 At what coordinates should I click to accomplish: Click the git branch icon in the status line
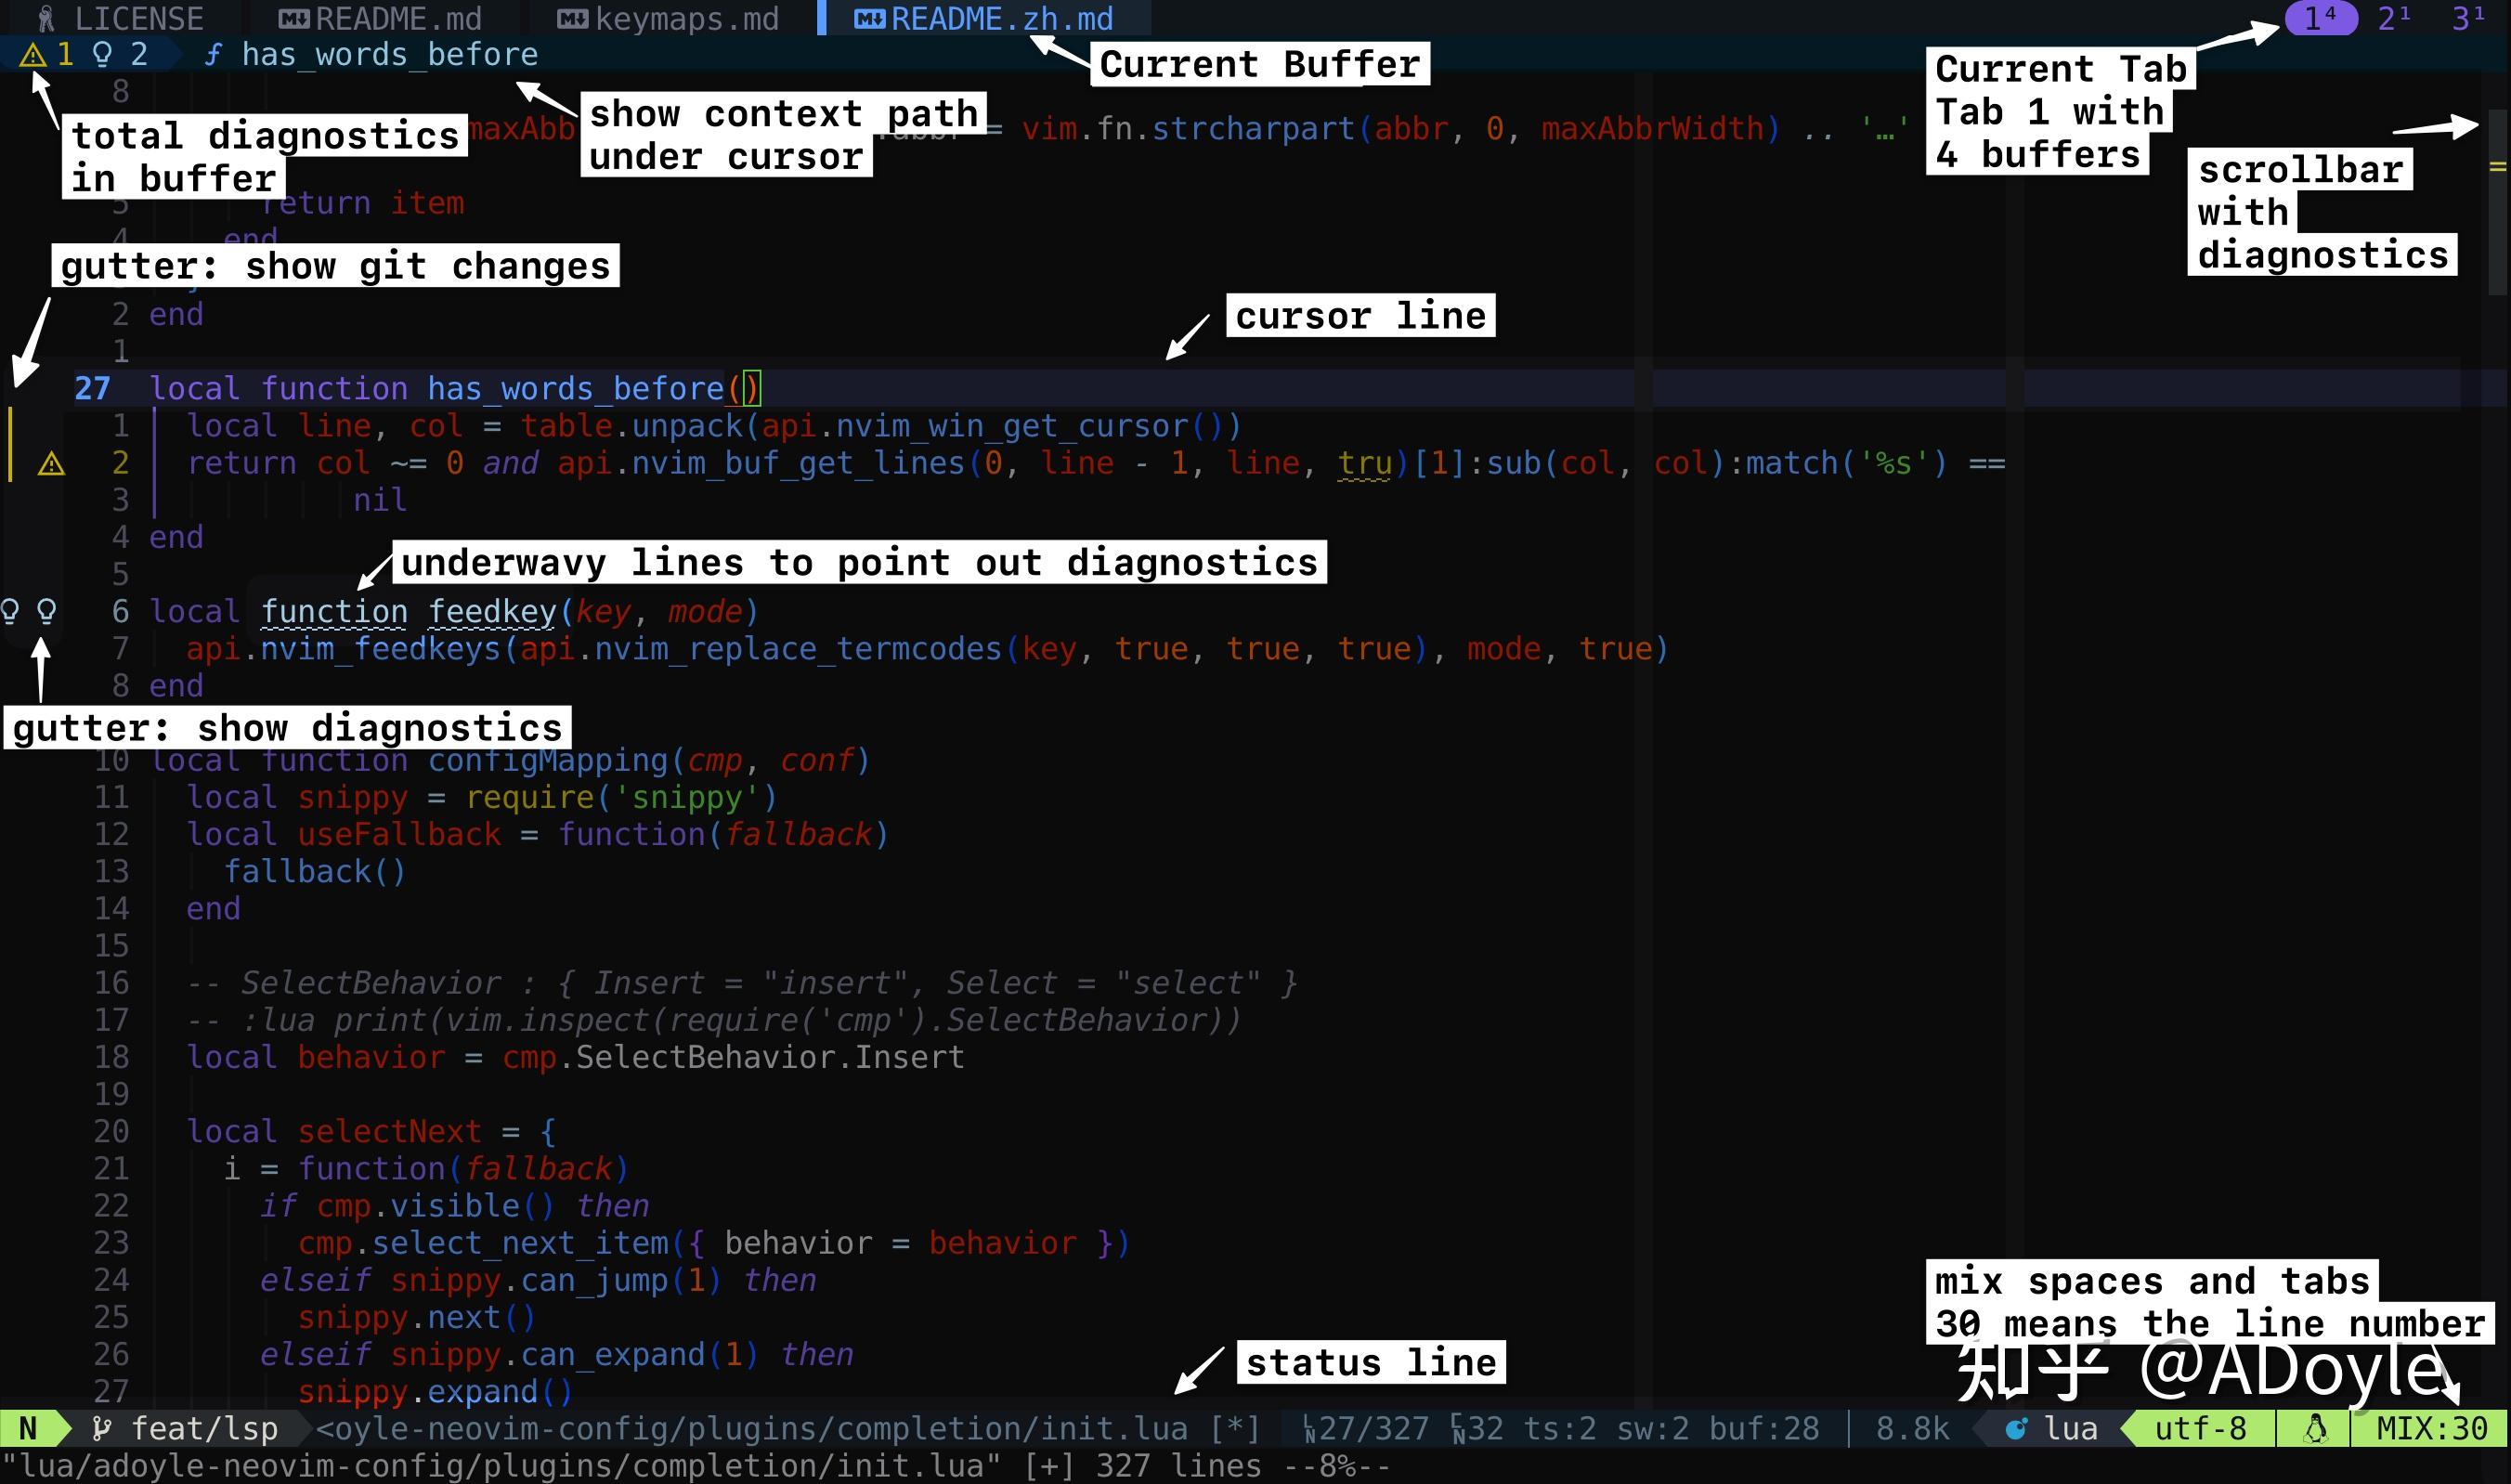100,1428
